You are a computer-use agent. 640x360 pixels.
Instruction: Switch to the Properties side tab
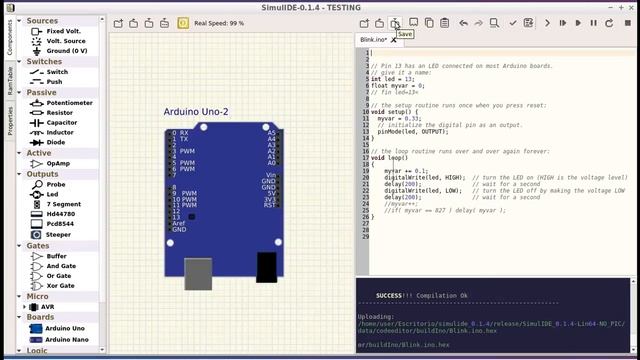10,121
